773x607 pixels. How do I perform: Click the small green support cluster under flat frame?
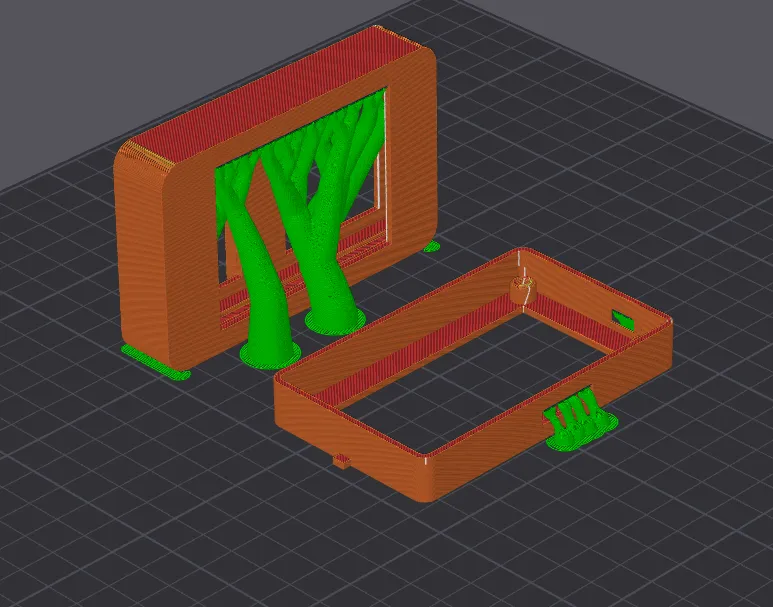[x=580, y=420]
